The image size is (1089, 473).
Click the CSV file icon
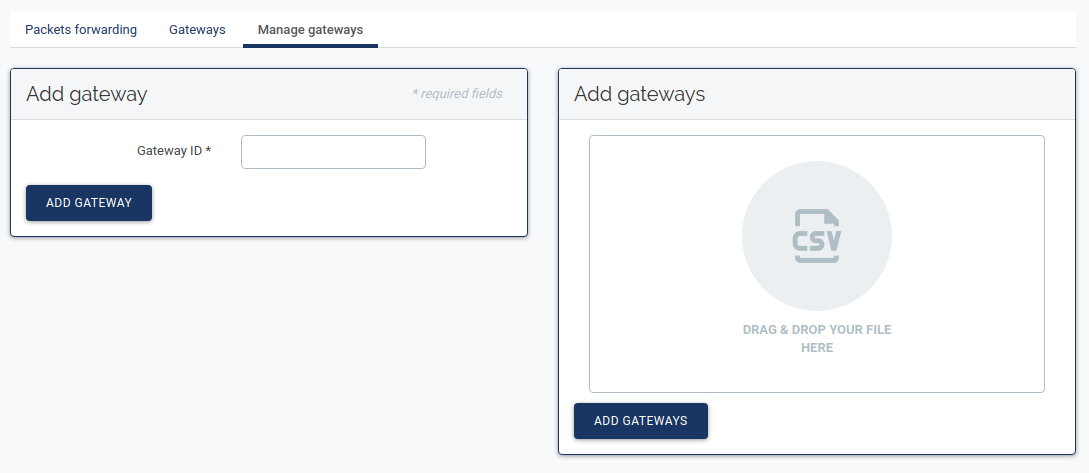(816, 237)
